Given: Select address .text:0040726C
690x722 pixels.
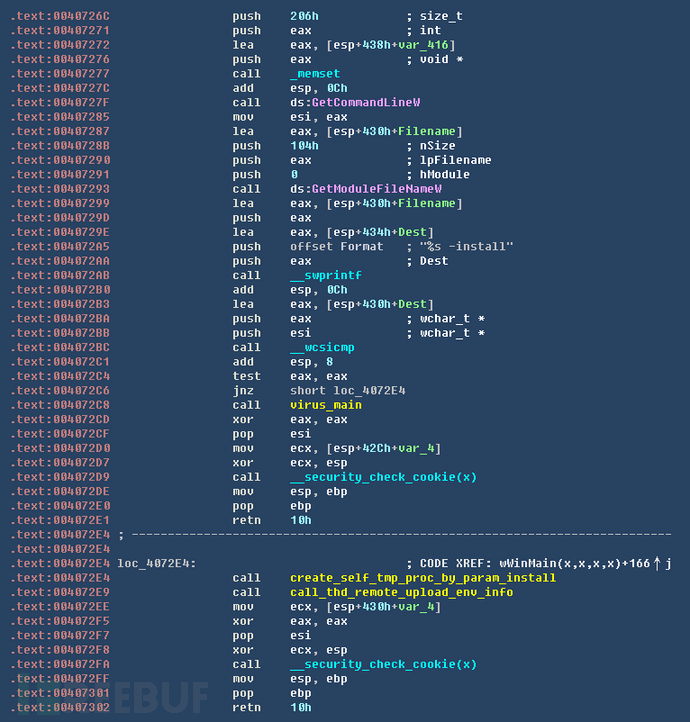Looking at the screenshot, I should coord(60,16).
